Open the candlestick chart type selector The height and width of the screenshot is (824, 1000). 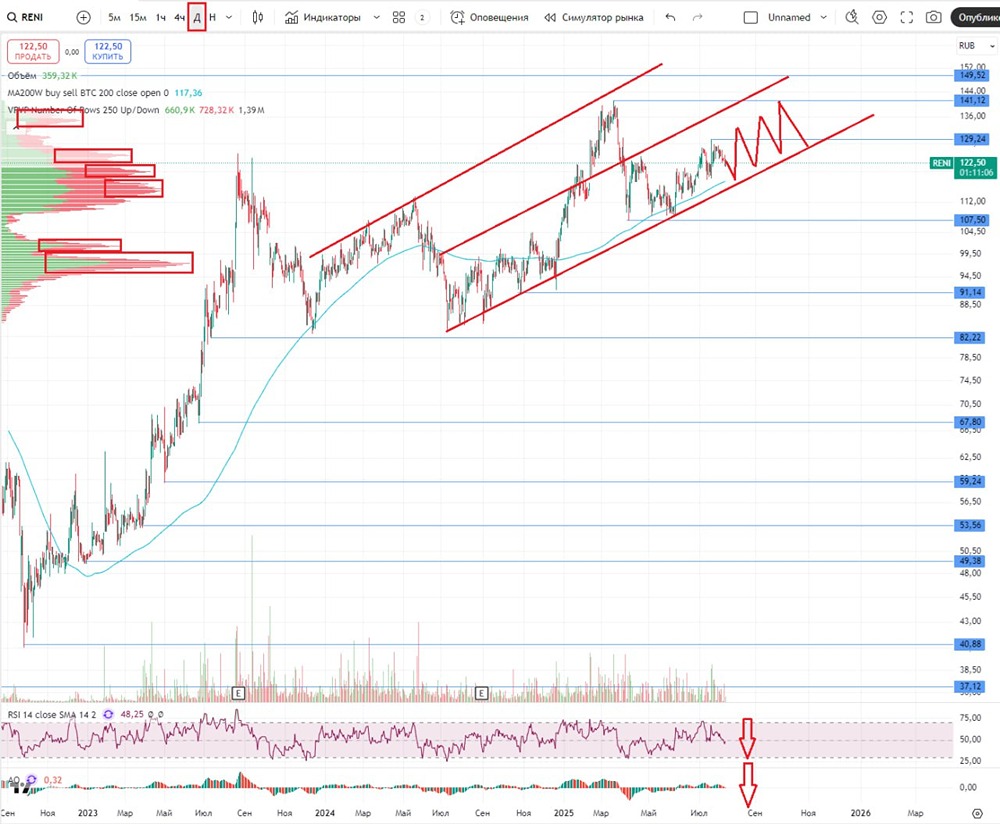258,17
